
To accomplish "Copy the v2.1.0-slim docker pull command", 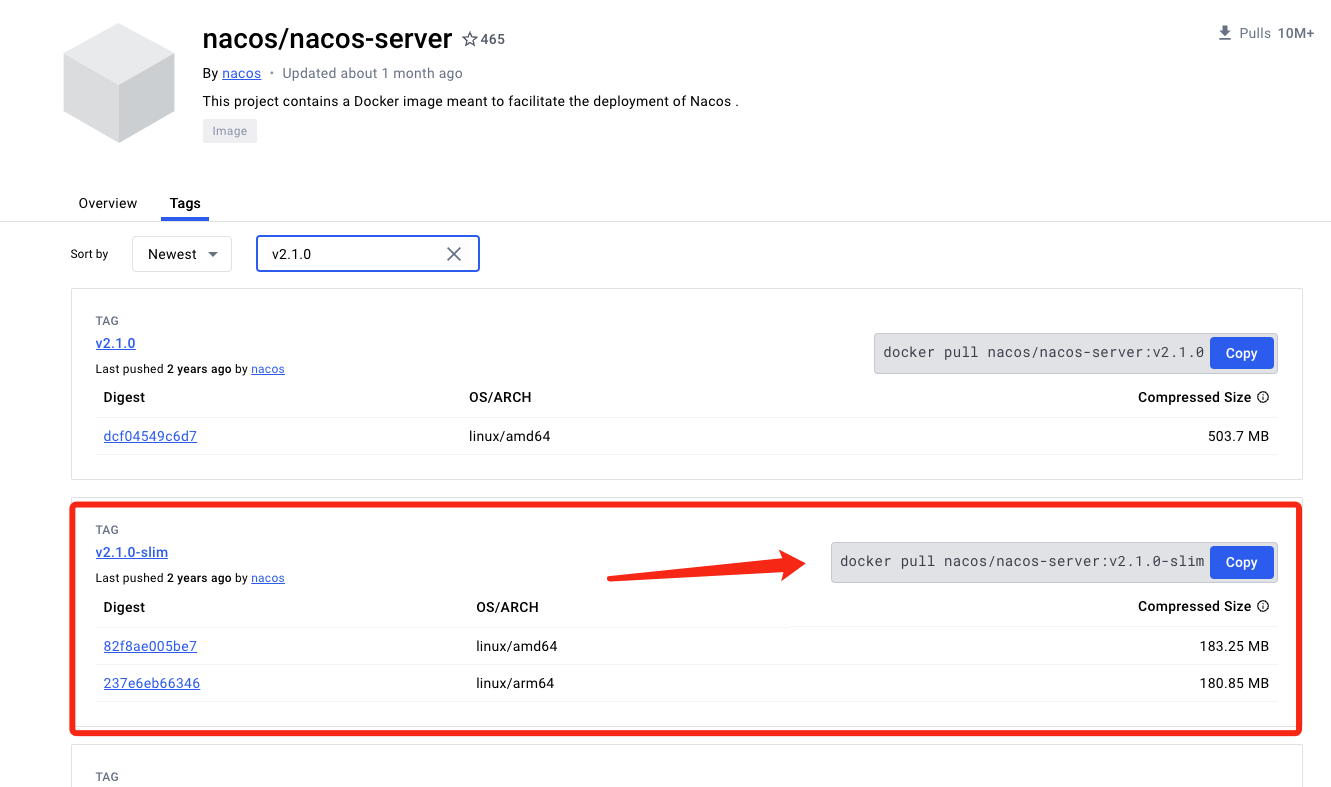I will point(1241,562).
